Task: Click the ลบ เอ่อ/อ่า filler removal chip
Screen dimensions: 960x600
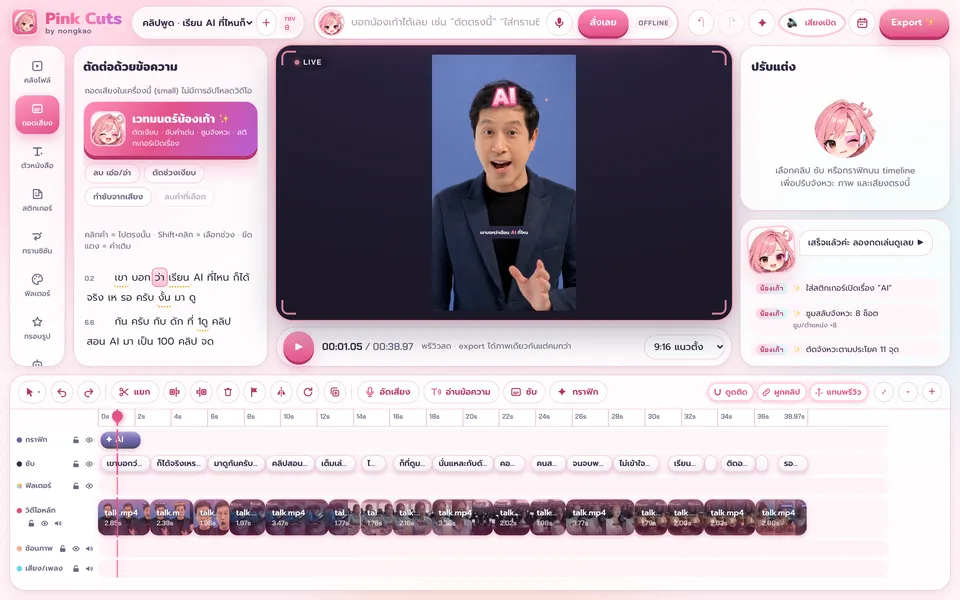Action: click(112, 173)
